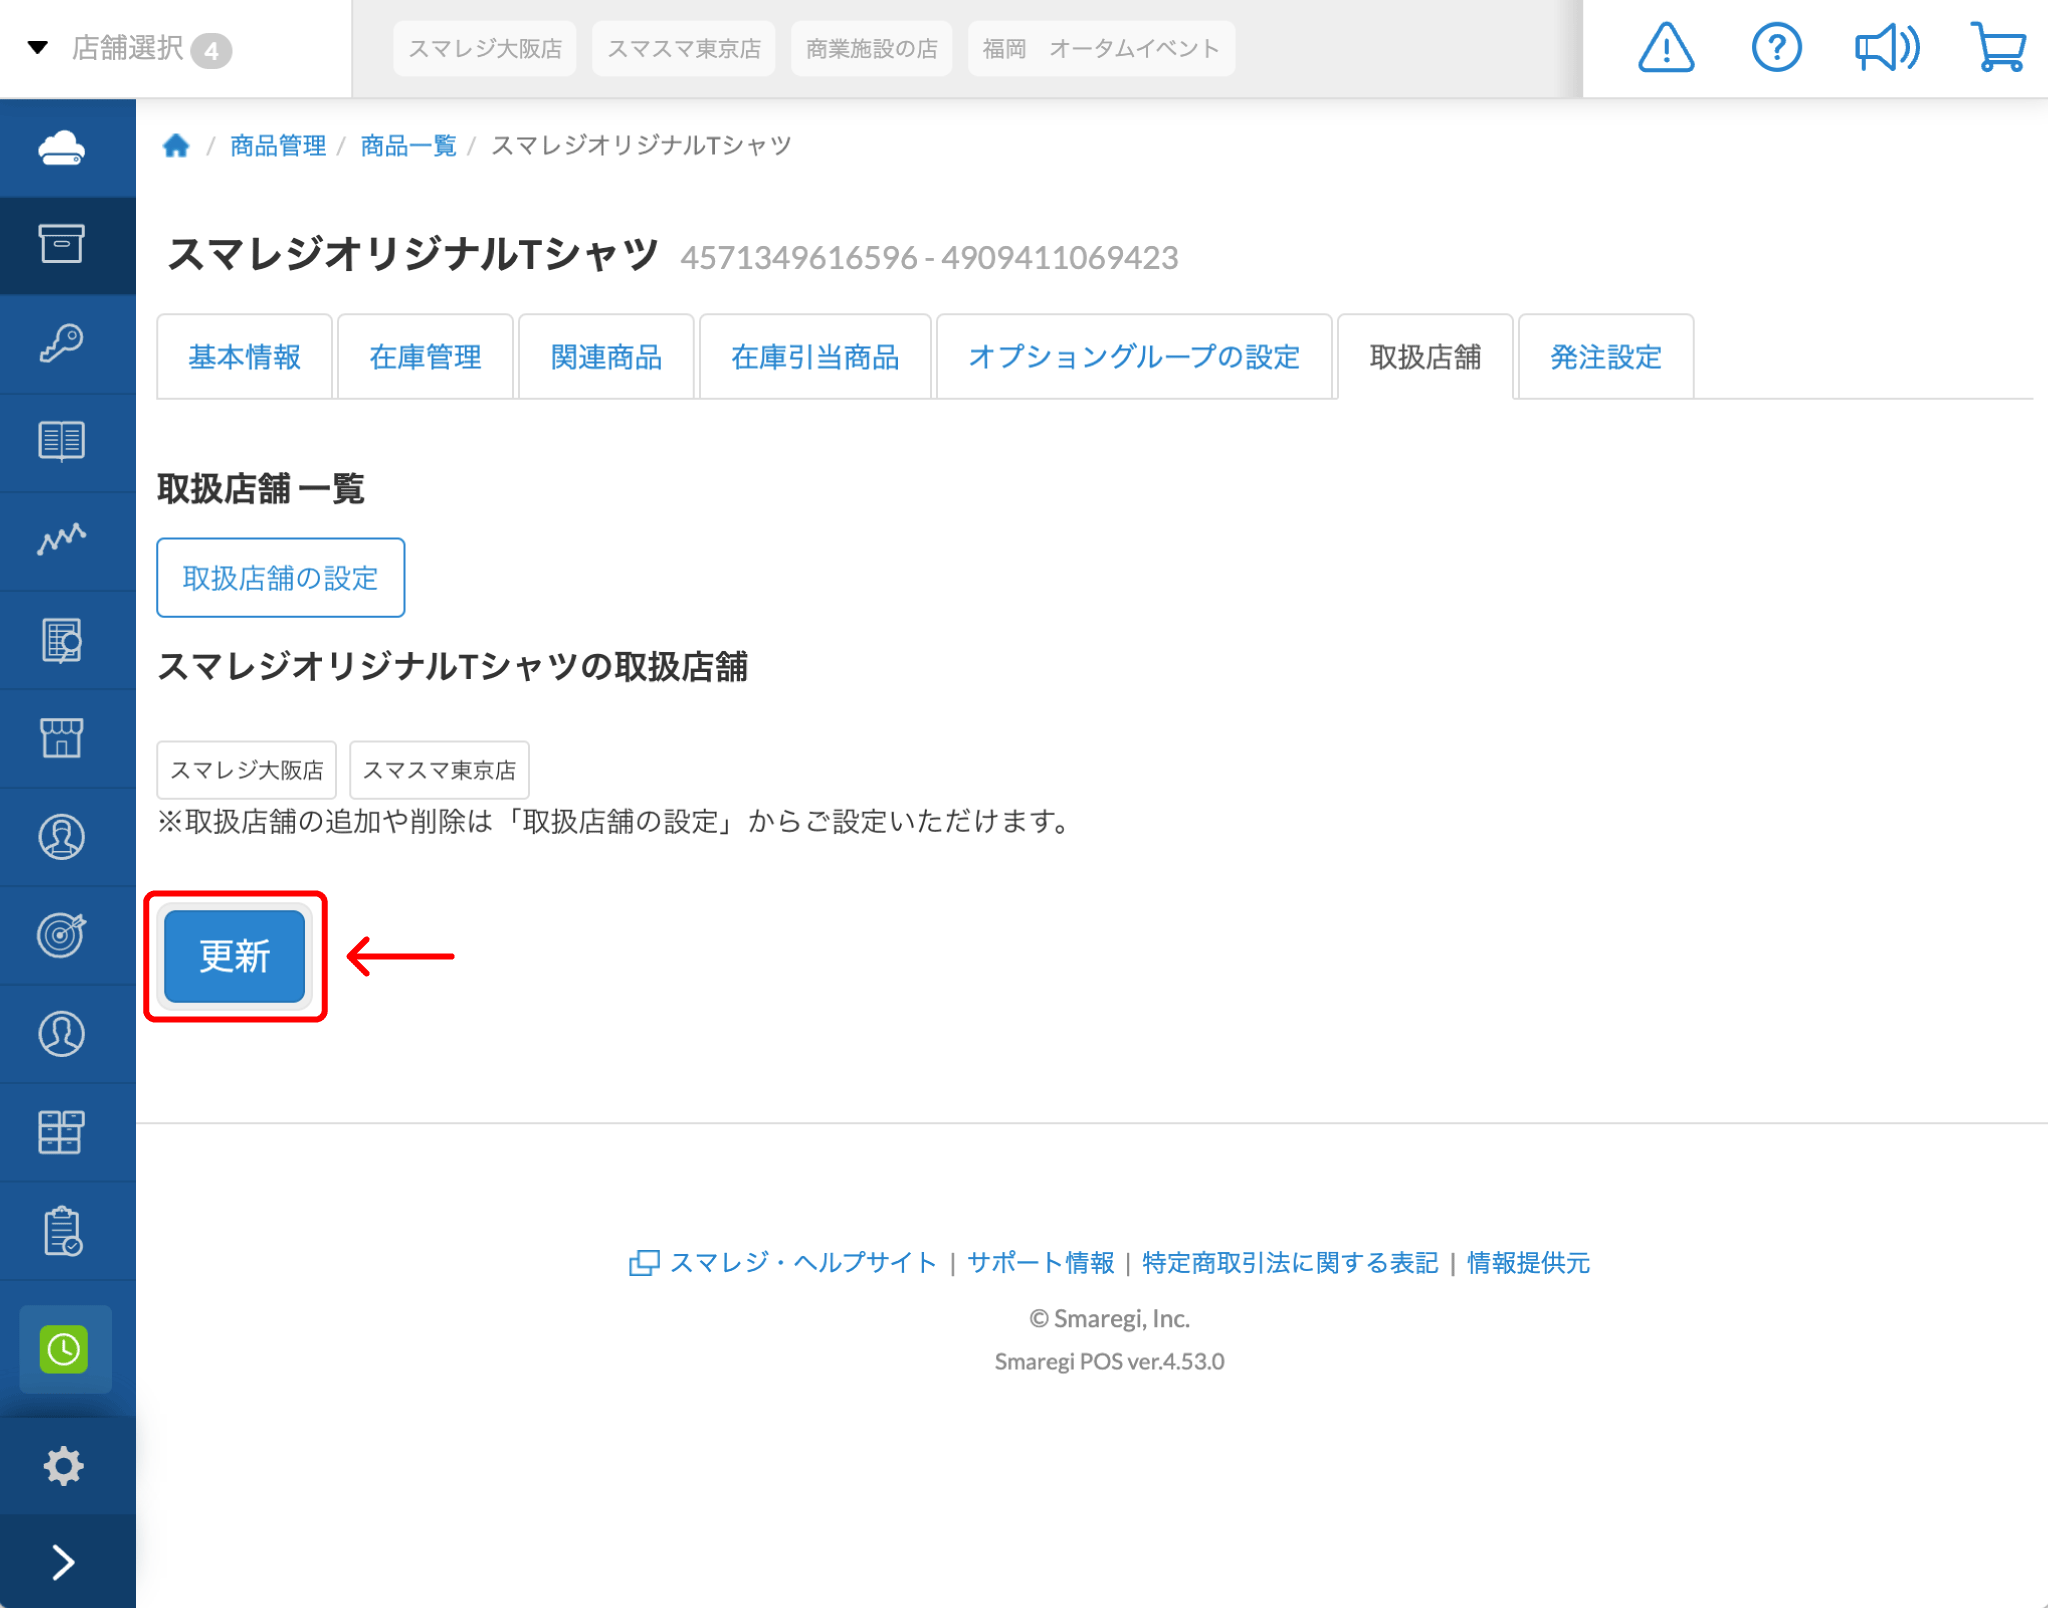Open the customer profile icon above target
Screen dimensions: 2048x1608
pyautogui.click(x=62, y=837)
